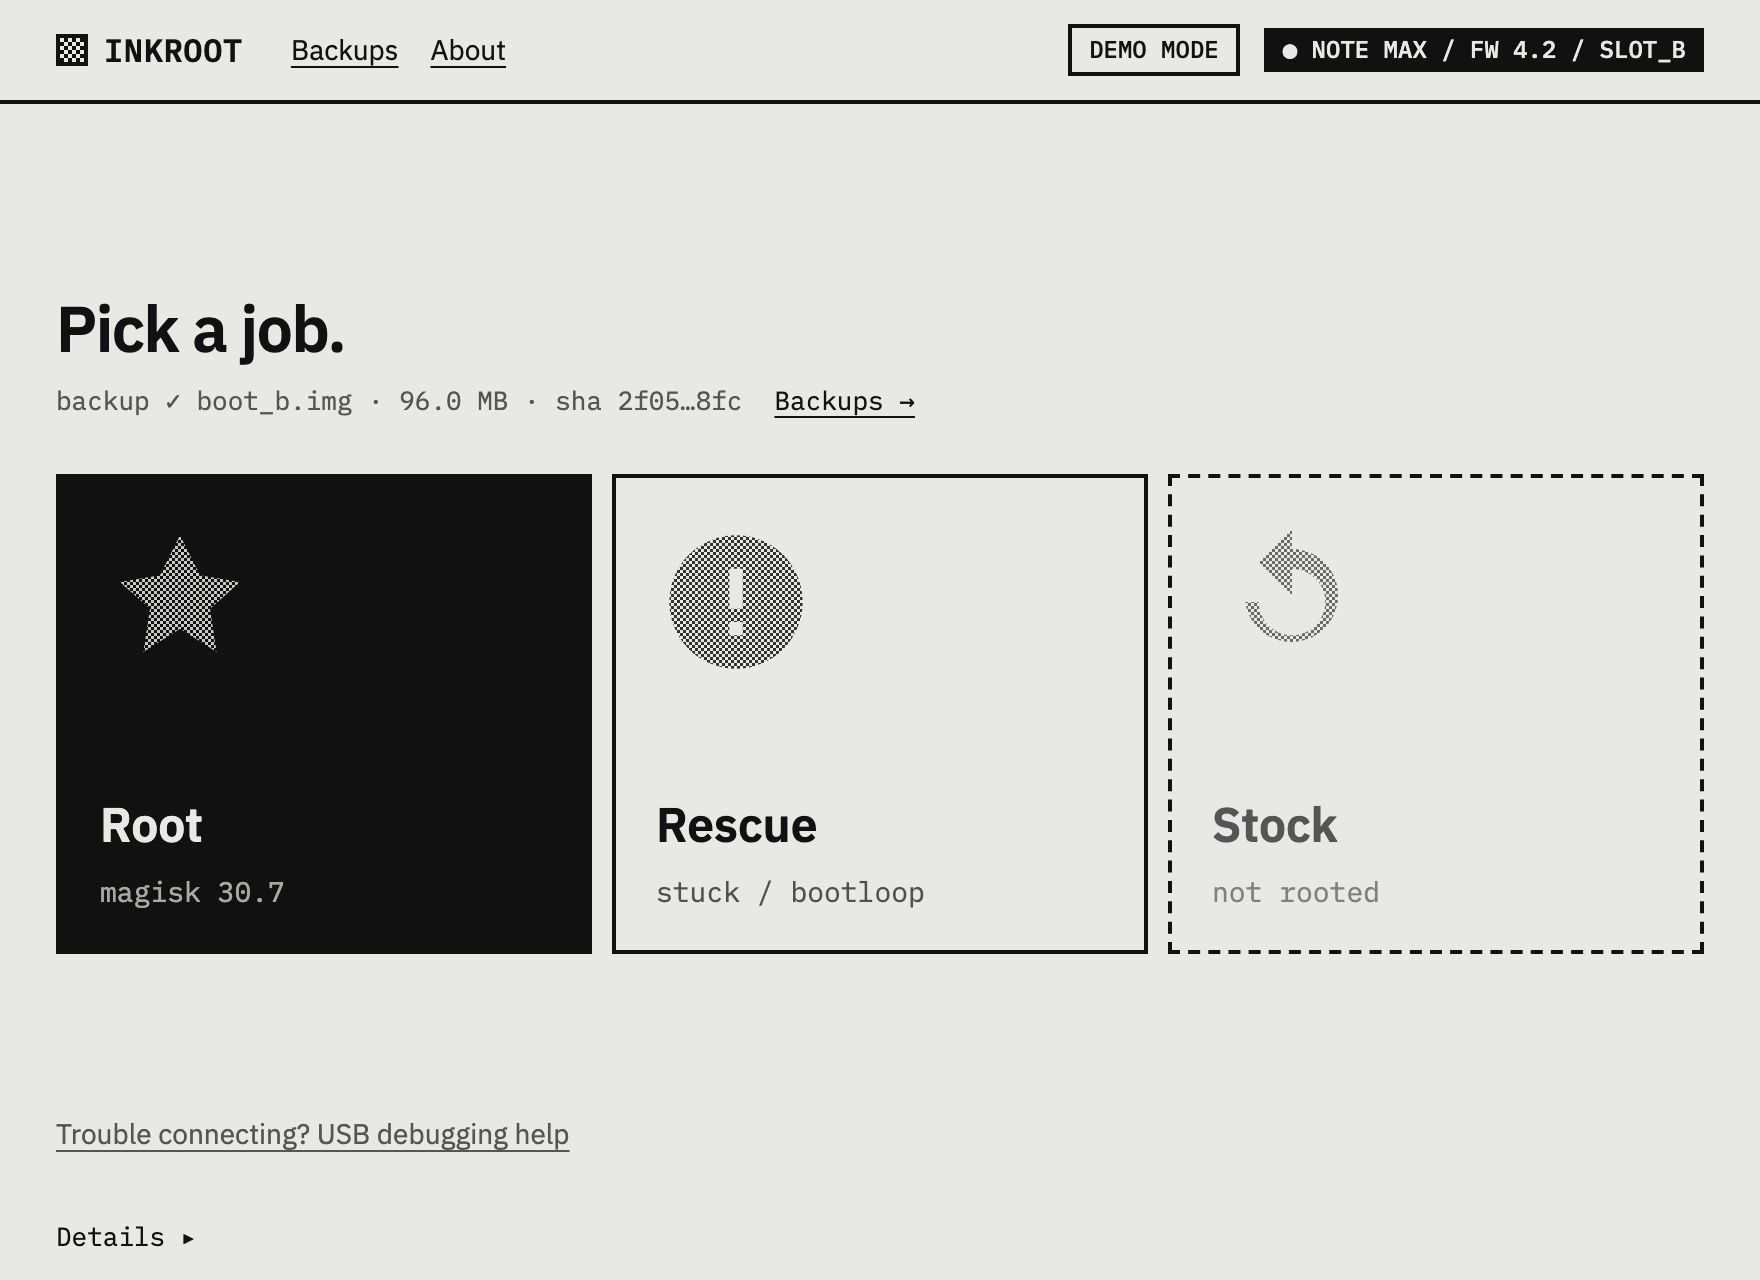The image size is (1760, 1280).
Task: Click the 'magisk 30.7' text
Action: [192, 892]
